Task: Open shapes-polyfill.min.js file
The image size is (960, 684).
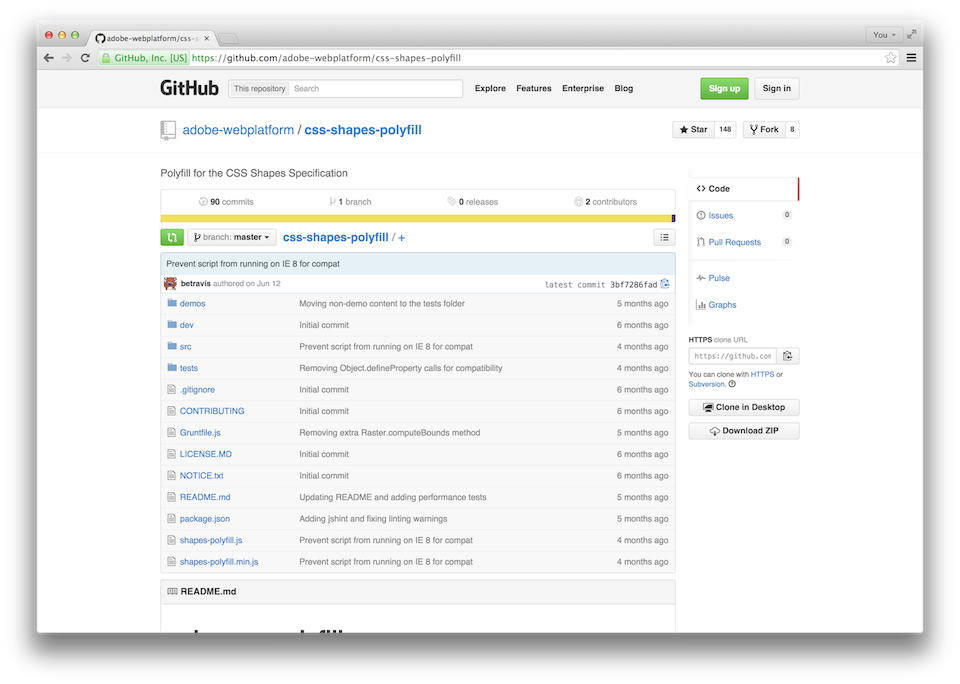Action: coord(219,562)
